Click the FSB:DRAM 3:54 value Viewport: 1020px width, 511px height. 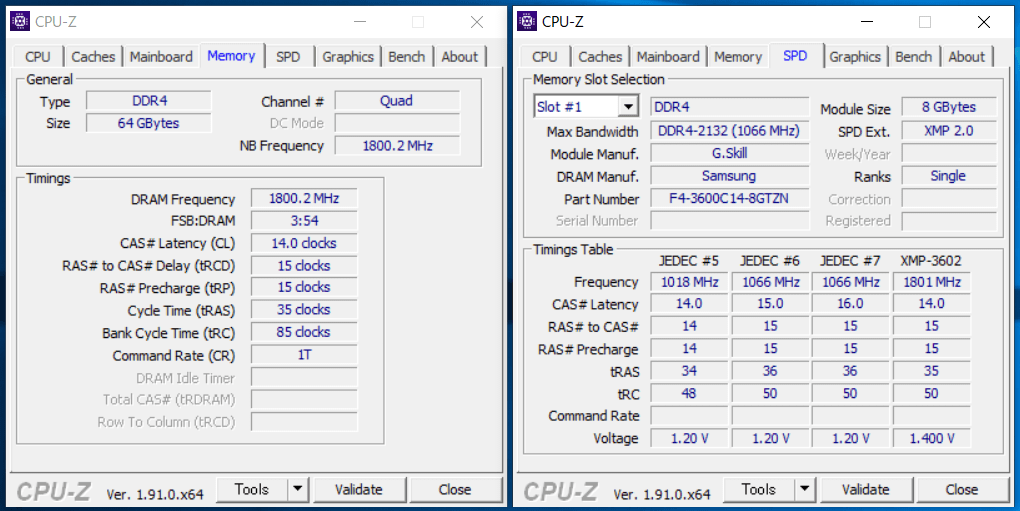pyautogui.click(x=304, y=220)
